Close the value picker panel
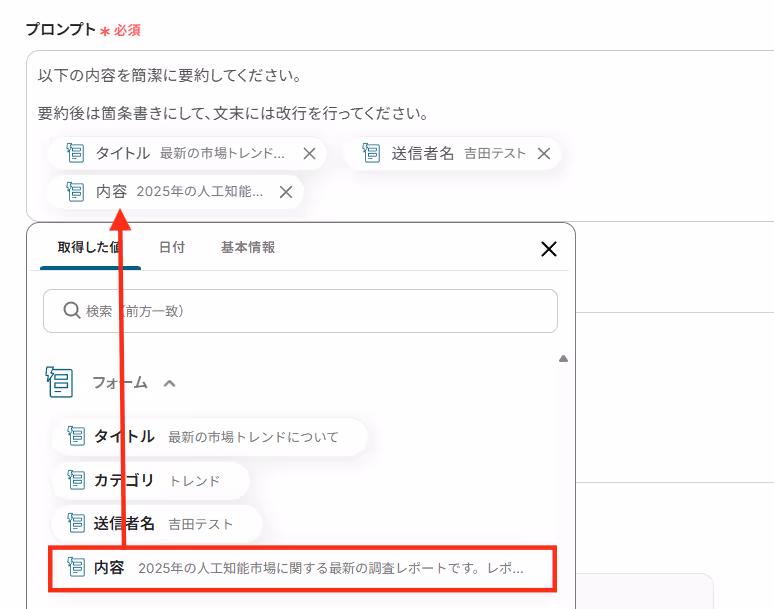 (x=549, y=249)
